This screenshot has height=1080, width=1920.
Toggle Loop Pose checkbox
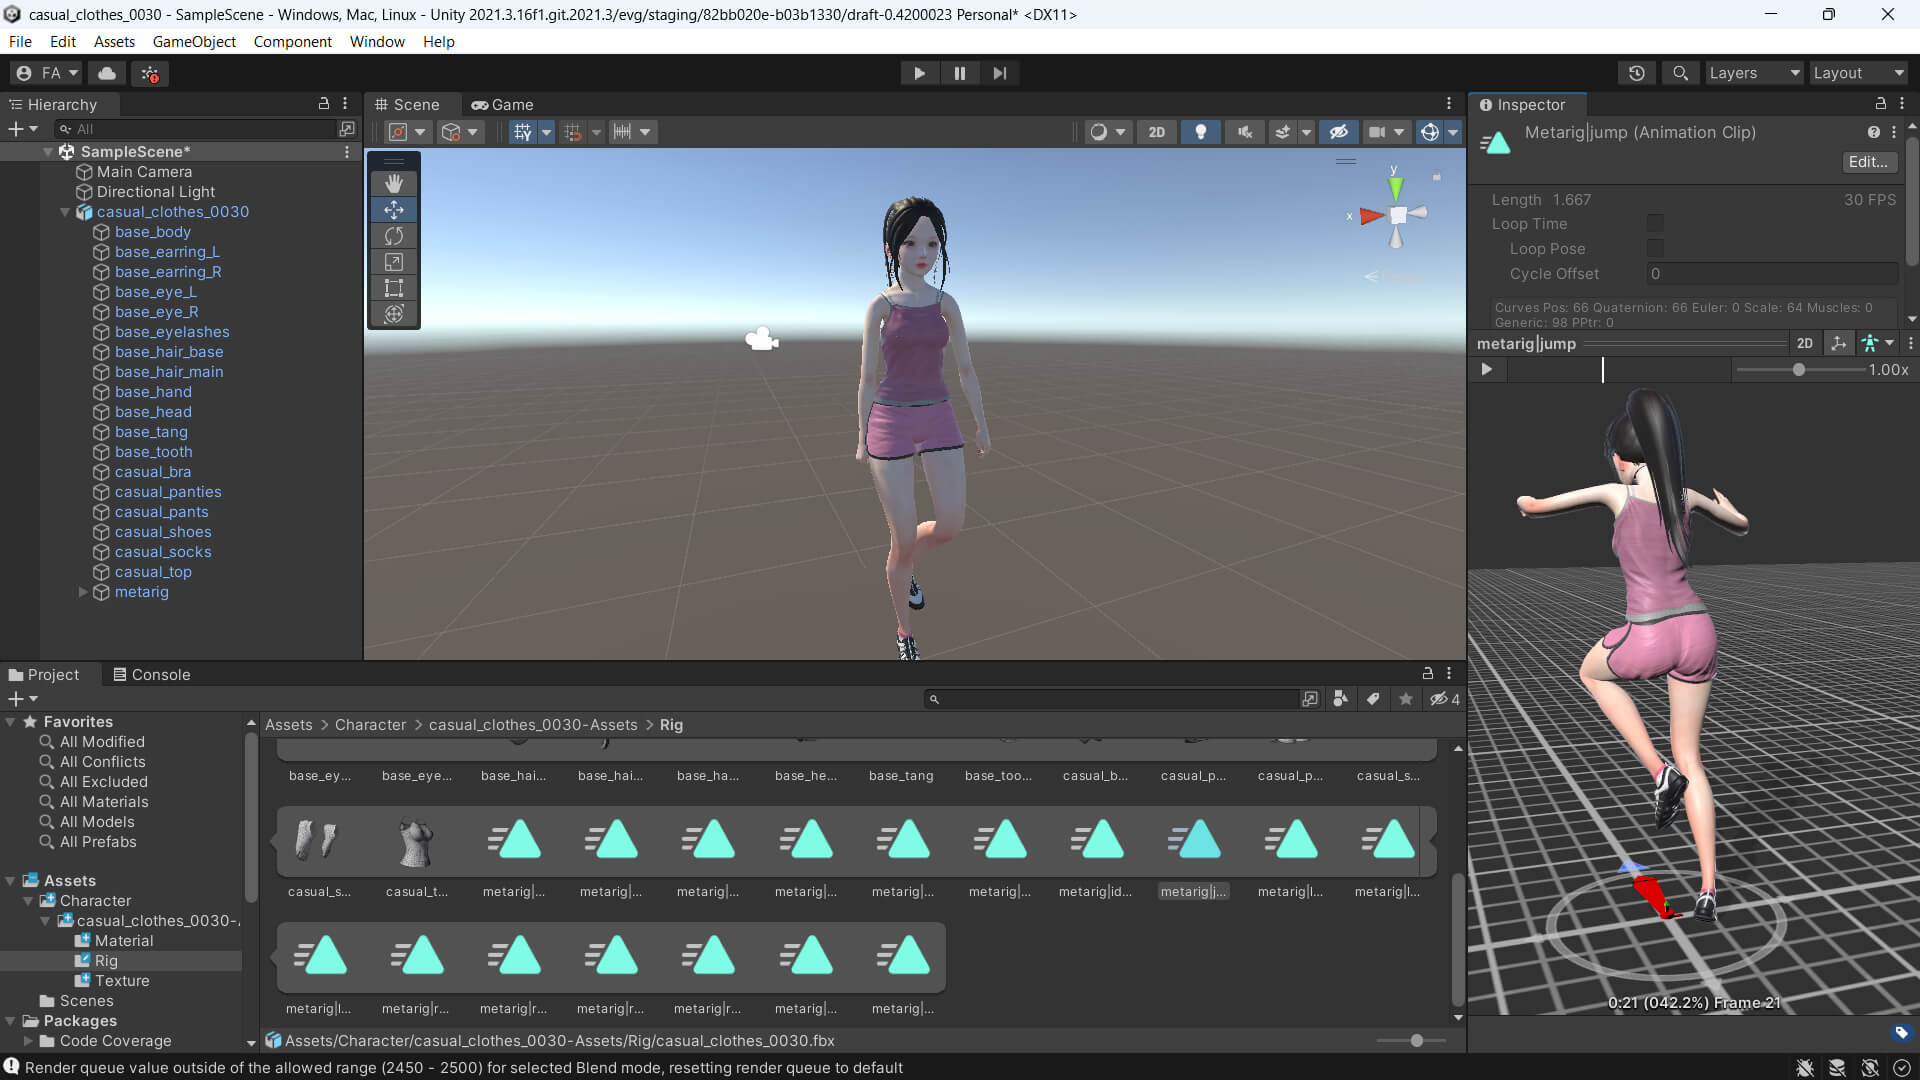(1655, 248)
